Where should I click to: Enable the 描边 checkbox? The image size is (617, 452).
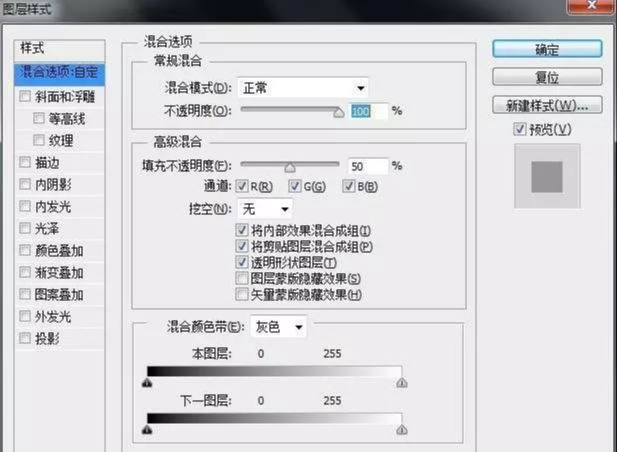25,162
